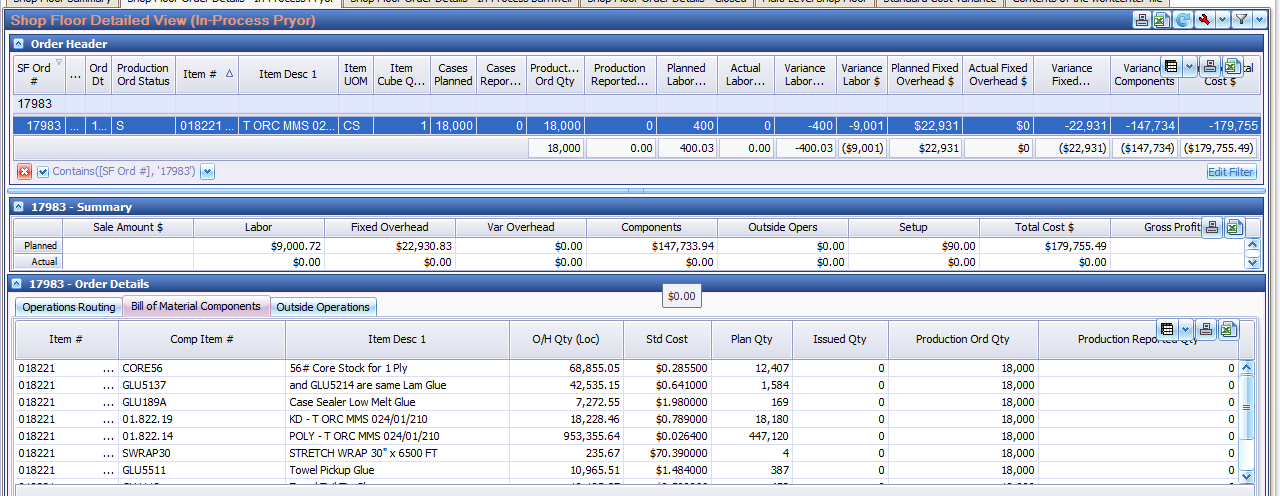The height and width of the screenshot is (496, 1280).
Task: Sort by Variance Labor $ column
Action: pyautogui.click(x=862, y=75)
